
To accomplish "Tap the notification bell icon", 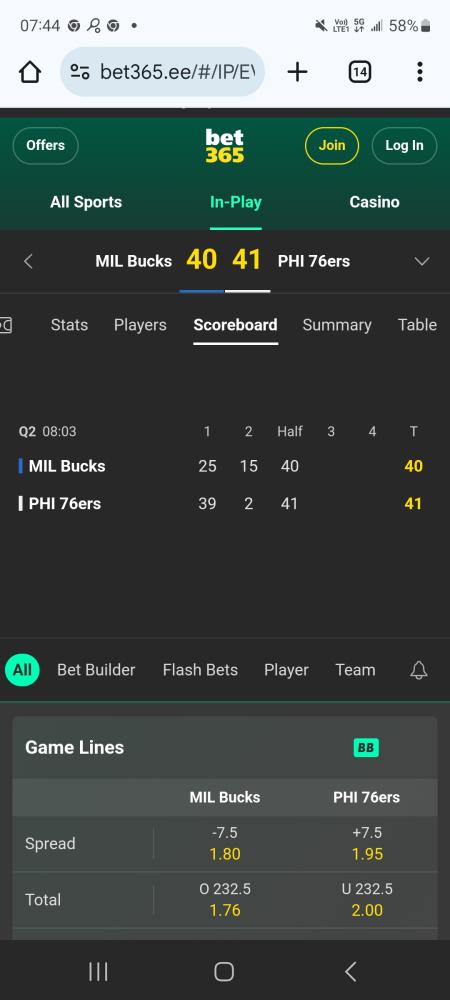I will (x=419, y=670).
